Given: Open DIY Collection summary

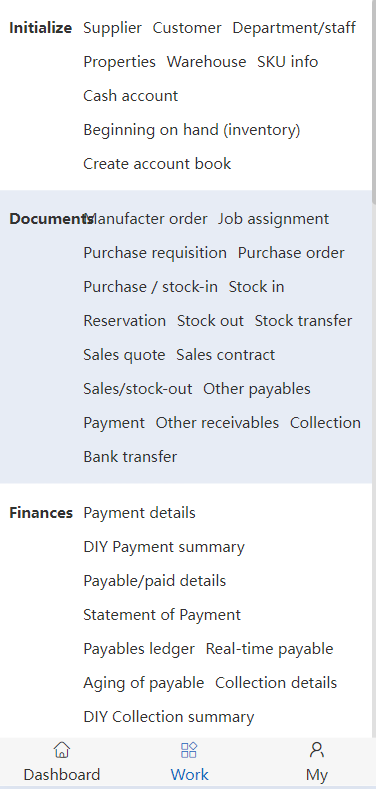Looking at the screenshot, I should point(169,717).
